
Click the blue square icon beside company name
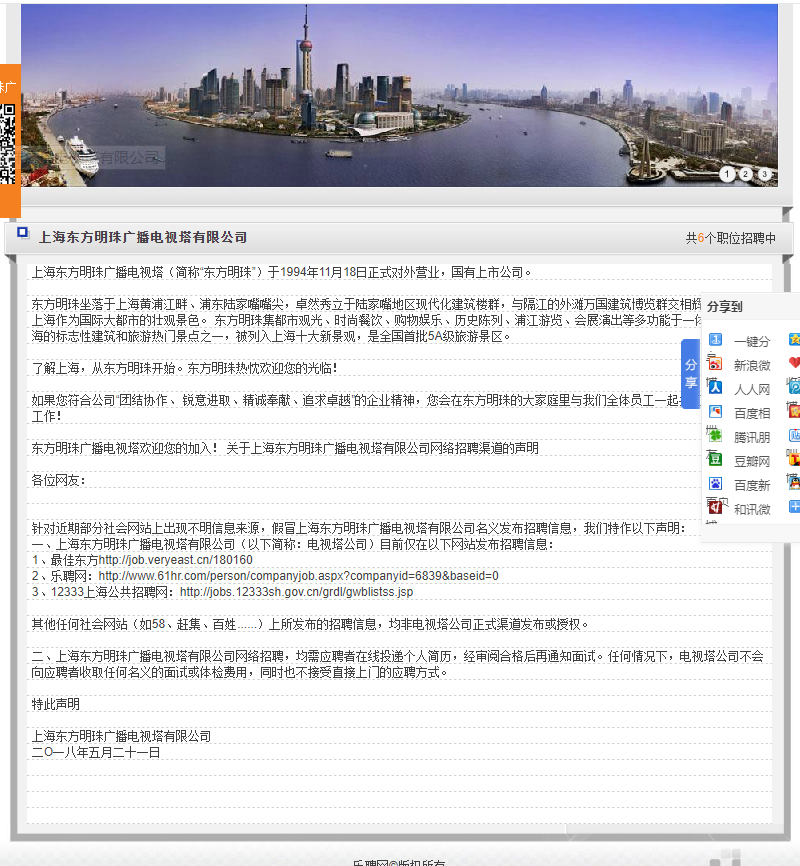point(22,235)
